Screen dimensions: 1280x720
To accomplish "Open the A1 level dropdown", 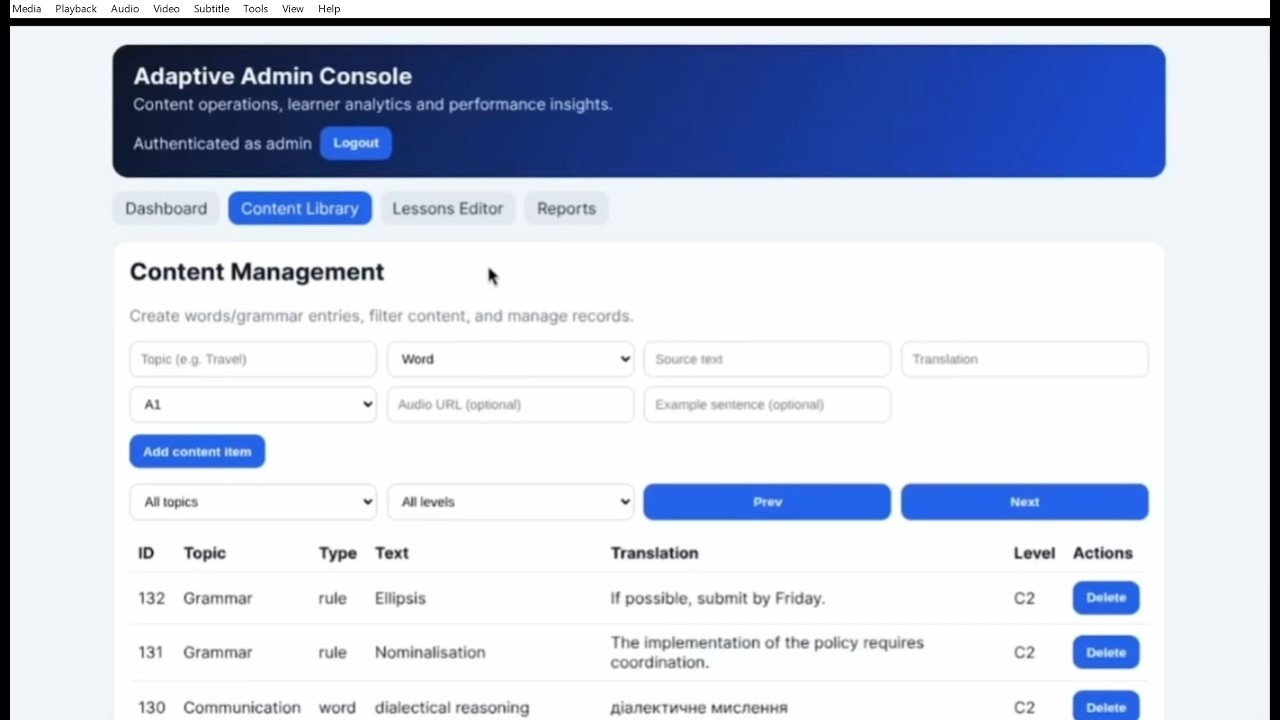I will tap(253, 404).
